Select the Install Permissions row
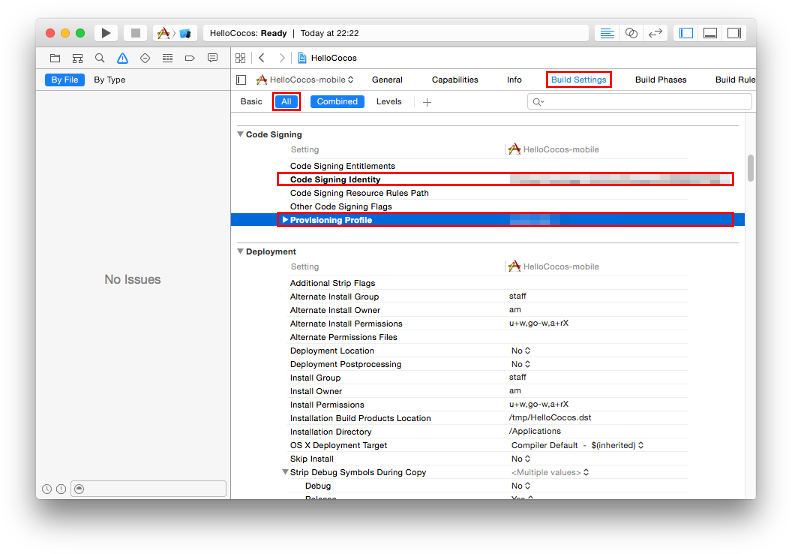Image resolution: width=792 pixels, height=554 pixels. pyautogui.click(x=487, y=405)
